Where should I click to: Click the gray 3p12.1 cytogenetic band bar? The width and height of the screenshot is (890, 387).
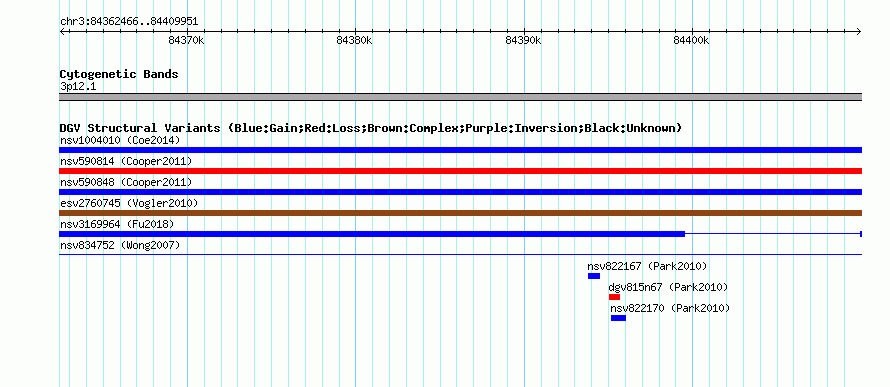(x=460, y=97)
